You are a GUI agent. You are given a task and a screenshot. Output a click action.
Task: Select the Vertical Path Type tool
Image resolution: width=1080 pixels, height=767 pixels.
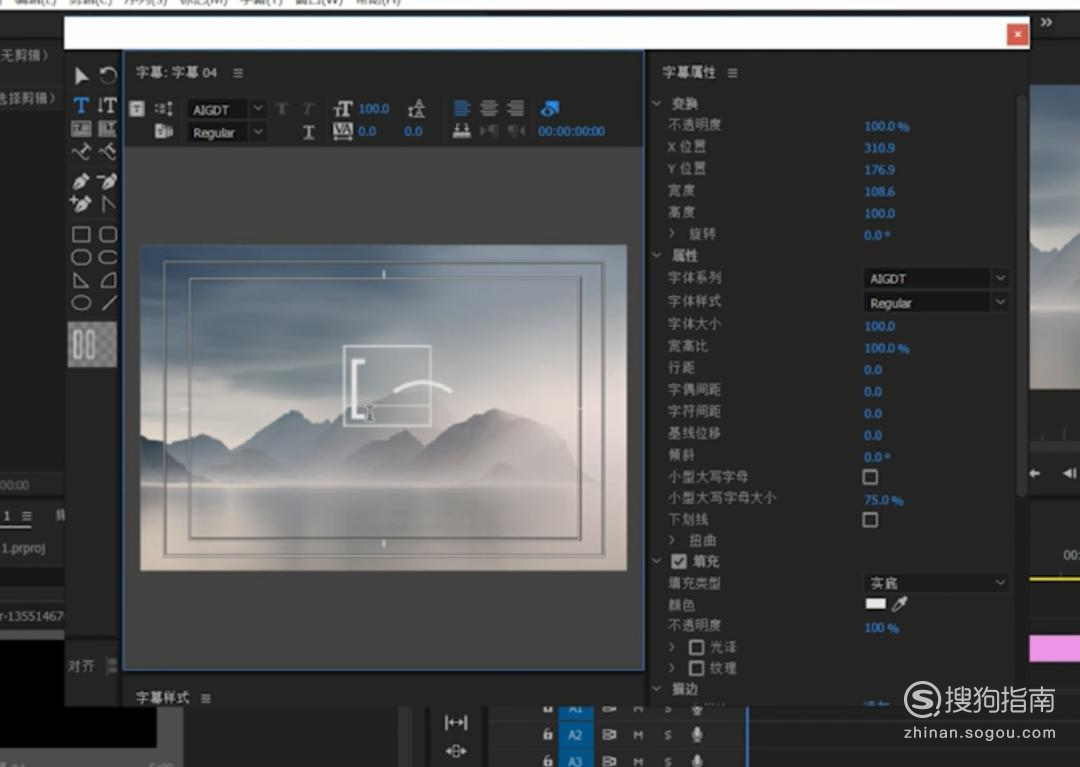pyautogui.click(x=107, y=151)
